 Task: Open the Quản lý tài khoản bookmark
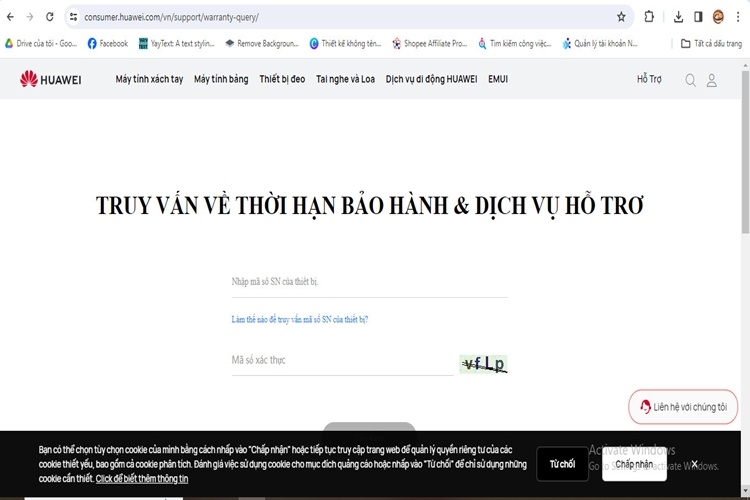600,44
